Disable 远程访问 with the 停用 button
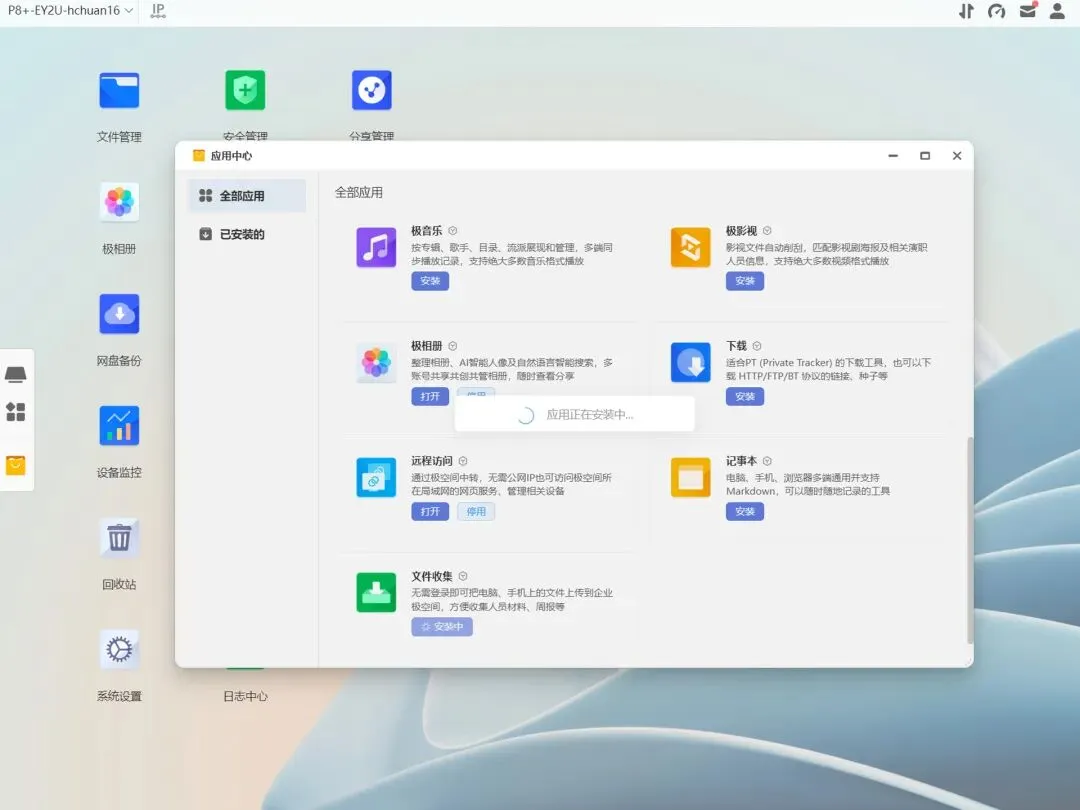The height and width of the screenshot is (810, 1080). click(476, 512)
